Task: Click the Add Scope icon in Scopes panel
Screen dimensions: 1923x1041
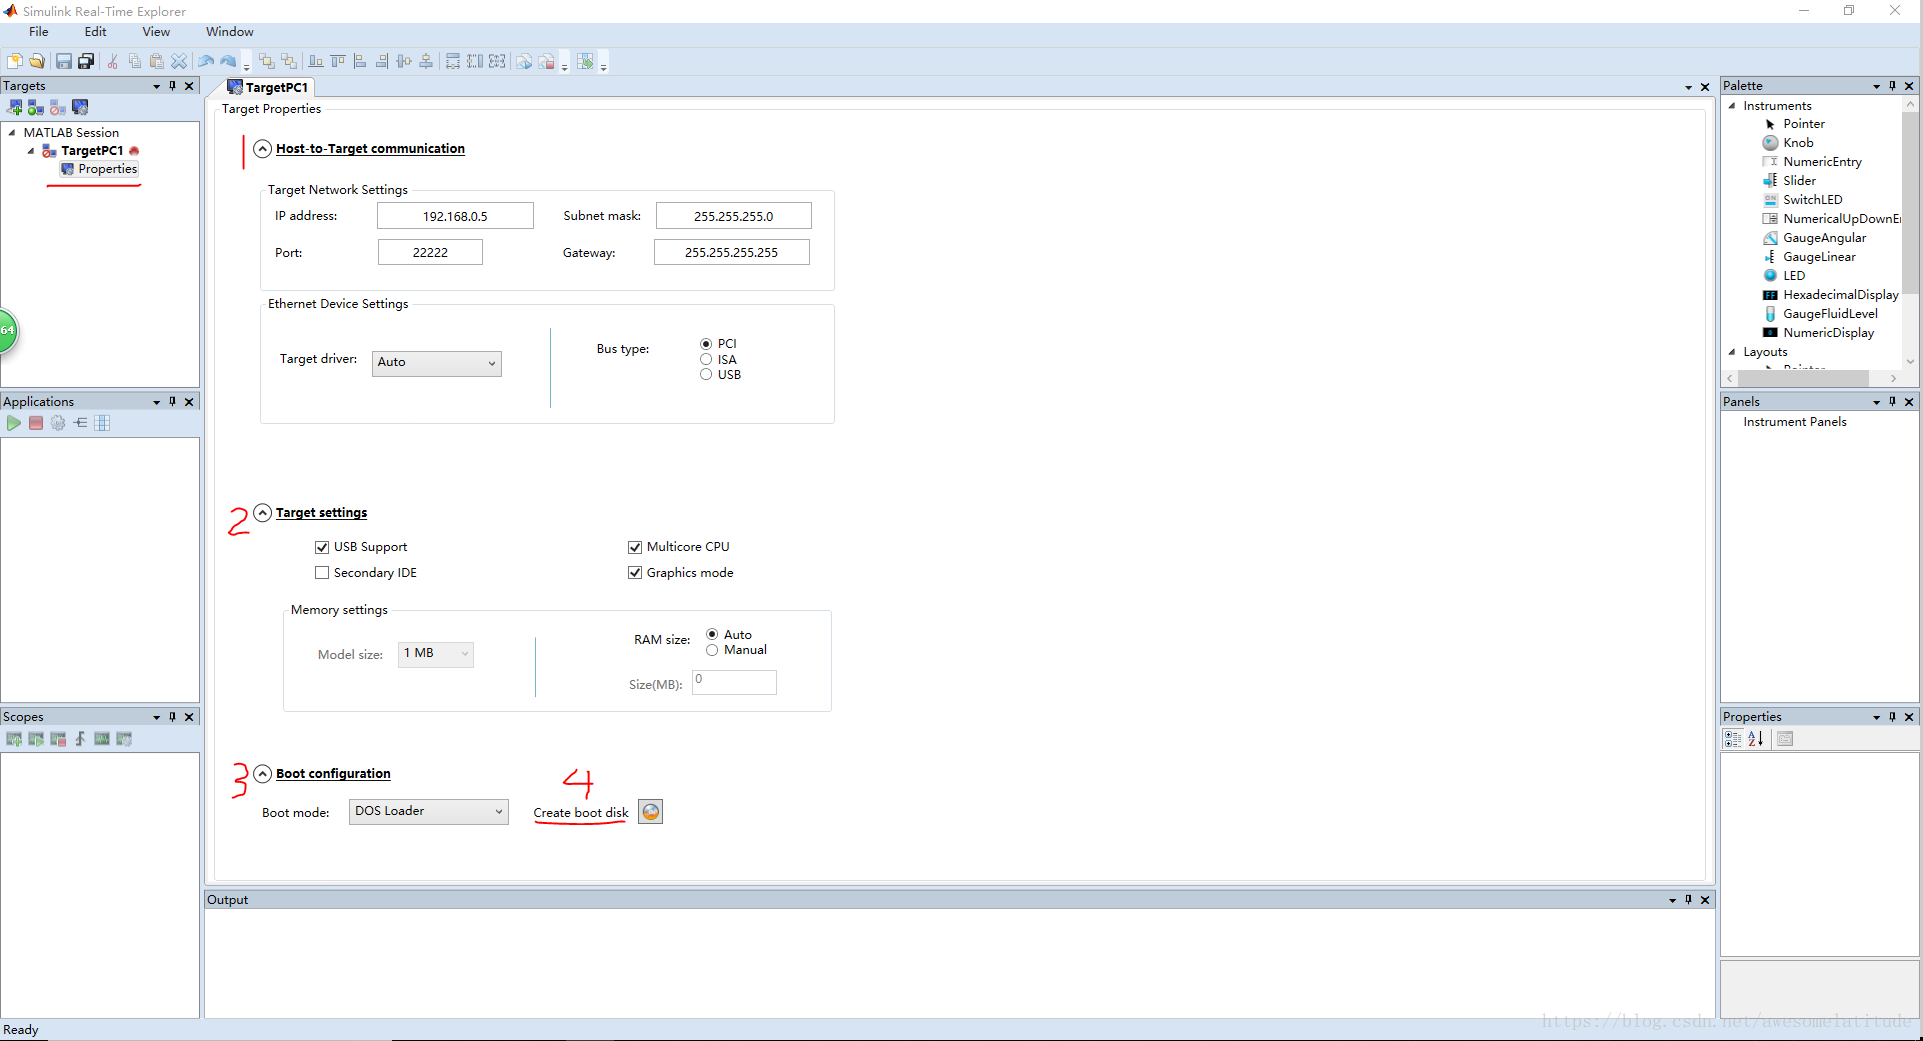Action: [14, 739]
